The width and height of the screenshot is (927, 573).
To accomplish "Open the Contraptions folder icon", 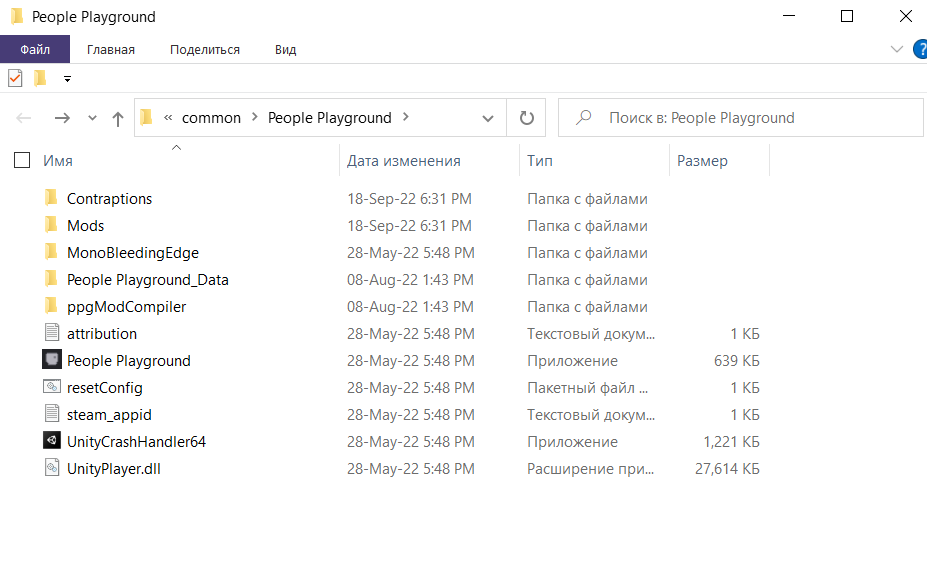I will (51, 198).
